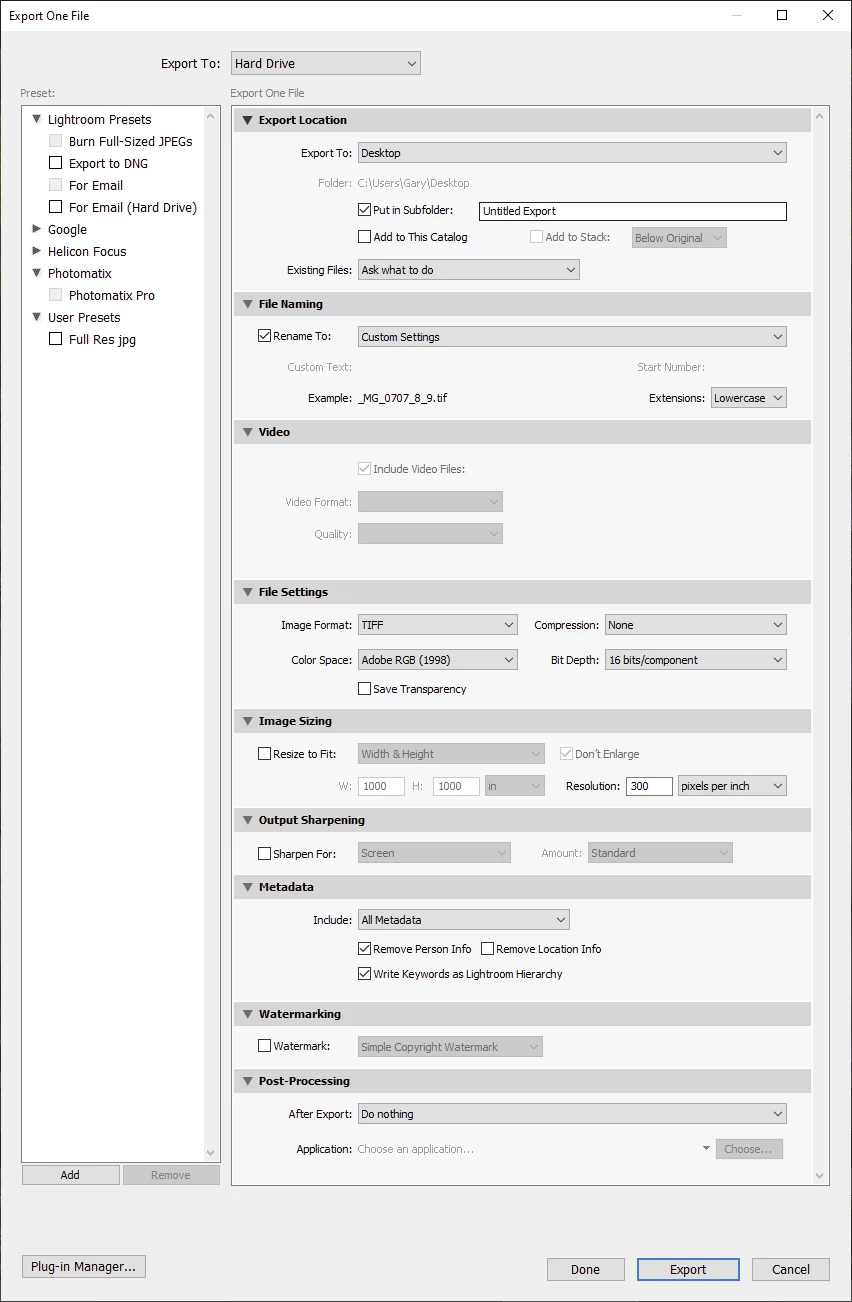Collapse the Watermarking section triangle

point(248,1014)
